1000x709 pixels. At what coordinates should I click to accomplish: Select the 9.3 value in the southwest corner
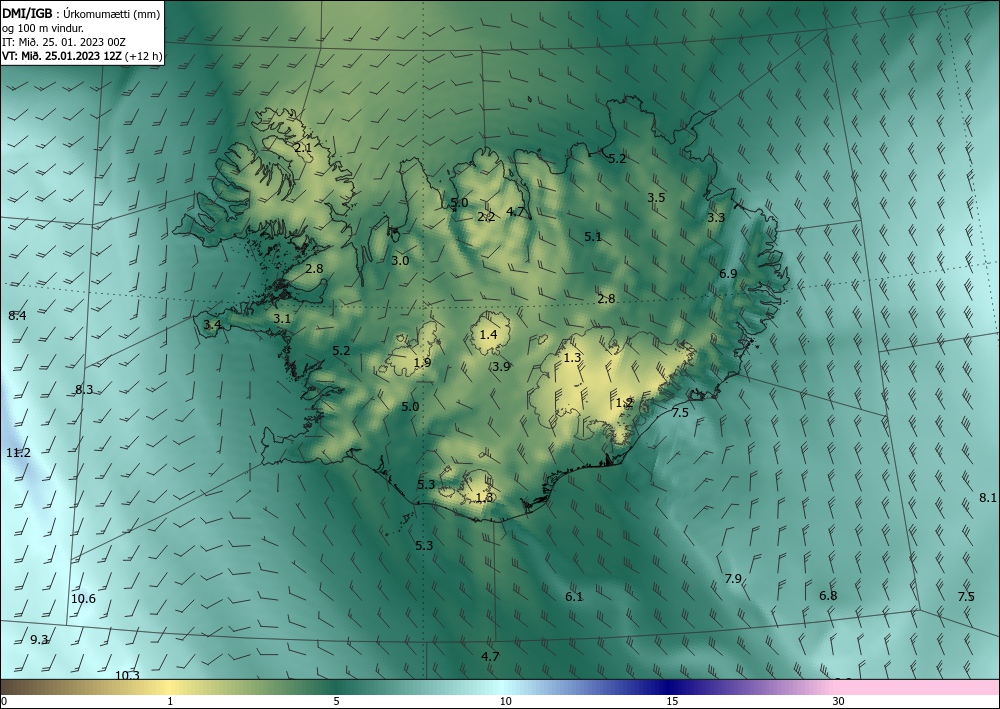pos(40,640)
